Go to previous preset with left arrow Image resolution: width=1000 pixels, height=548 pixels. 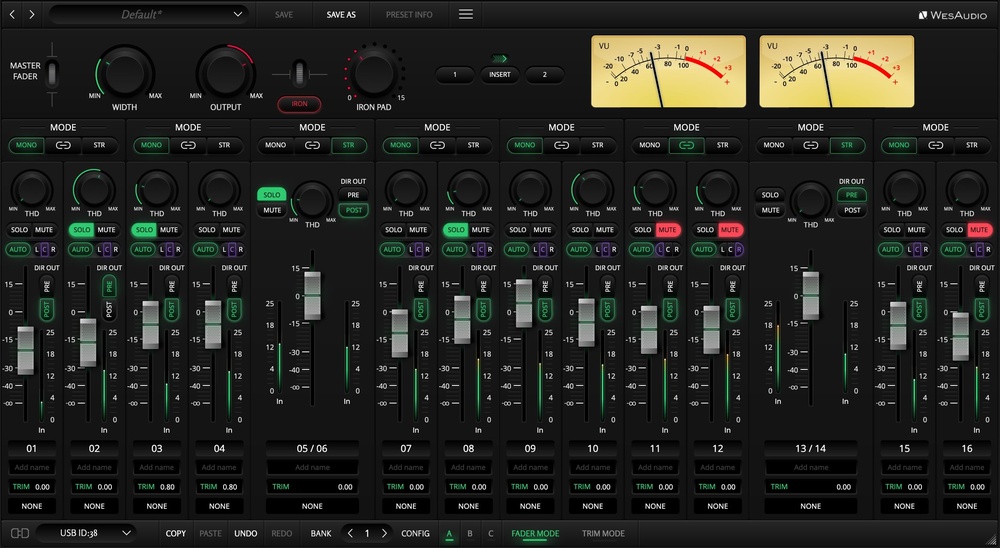point(12,15)
